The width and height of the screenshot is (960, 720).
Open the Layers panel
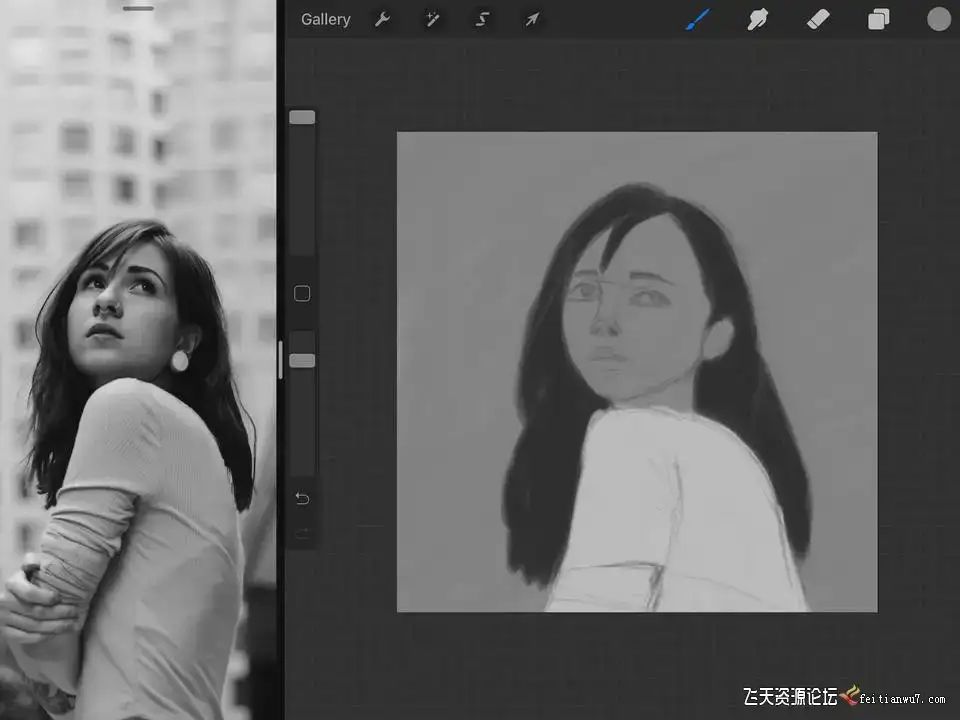(879, 20)
